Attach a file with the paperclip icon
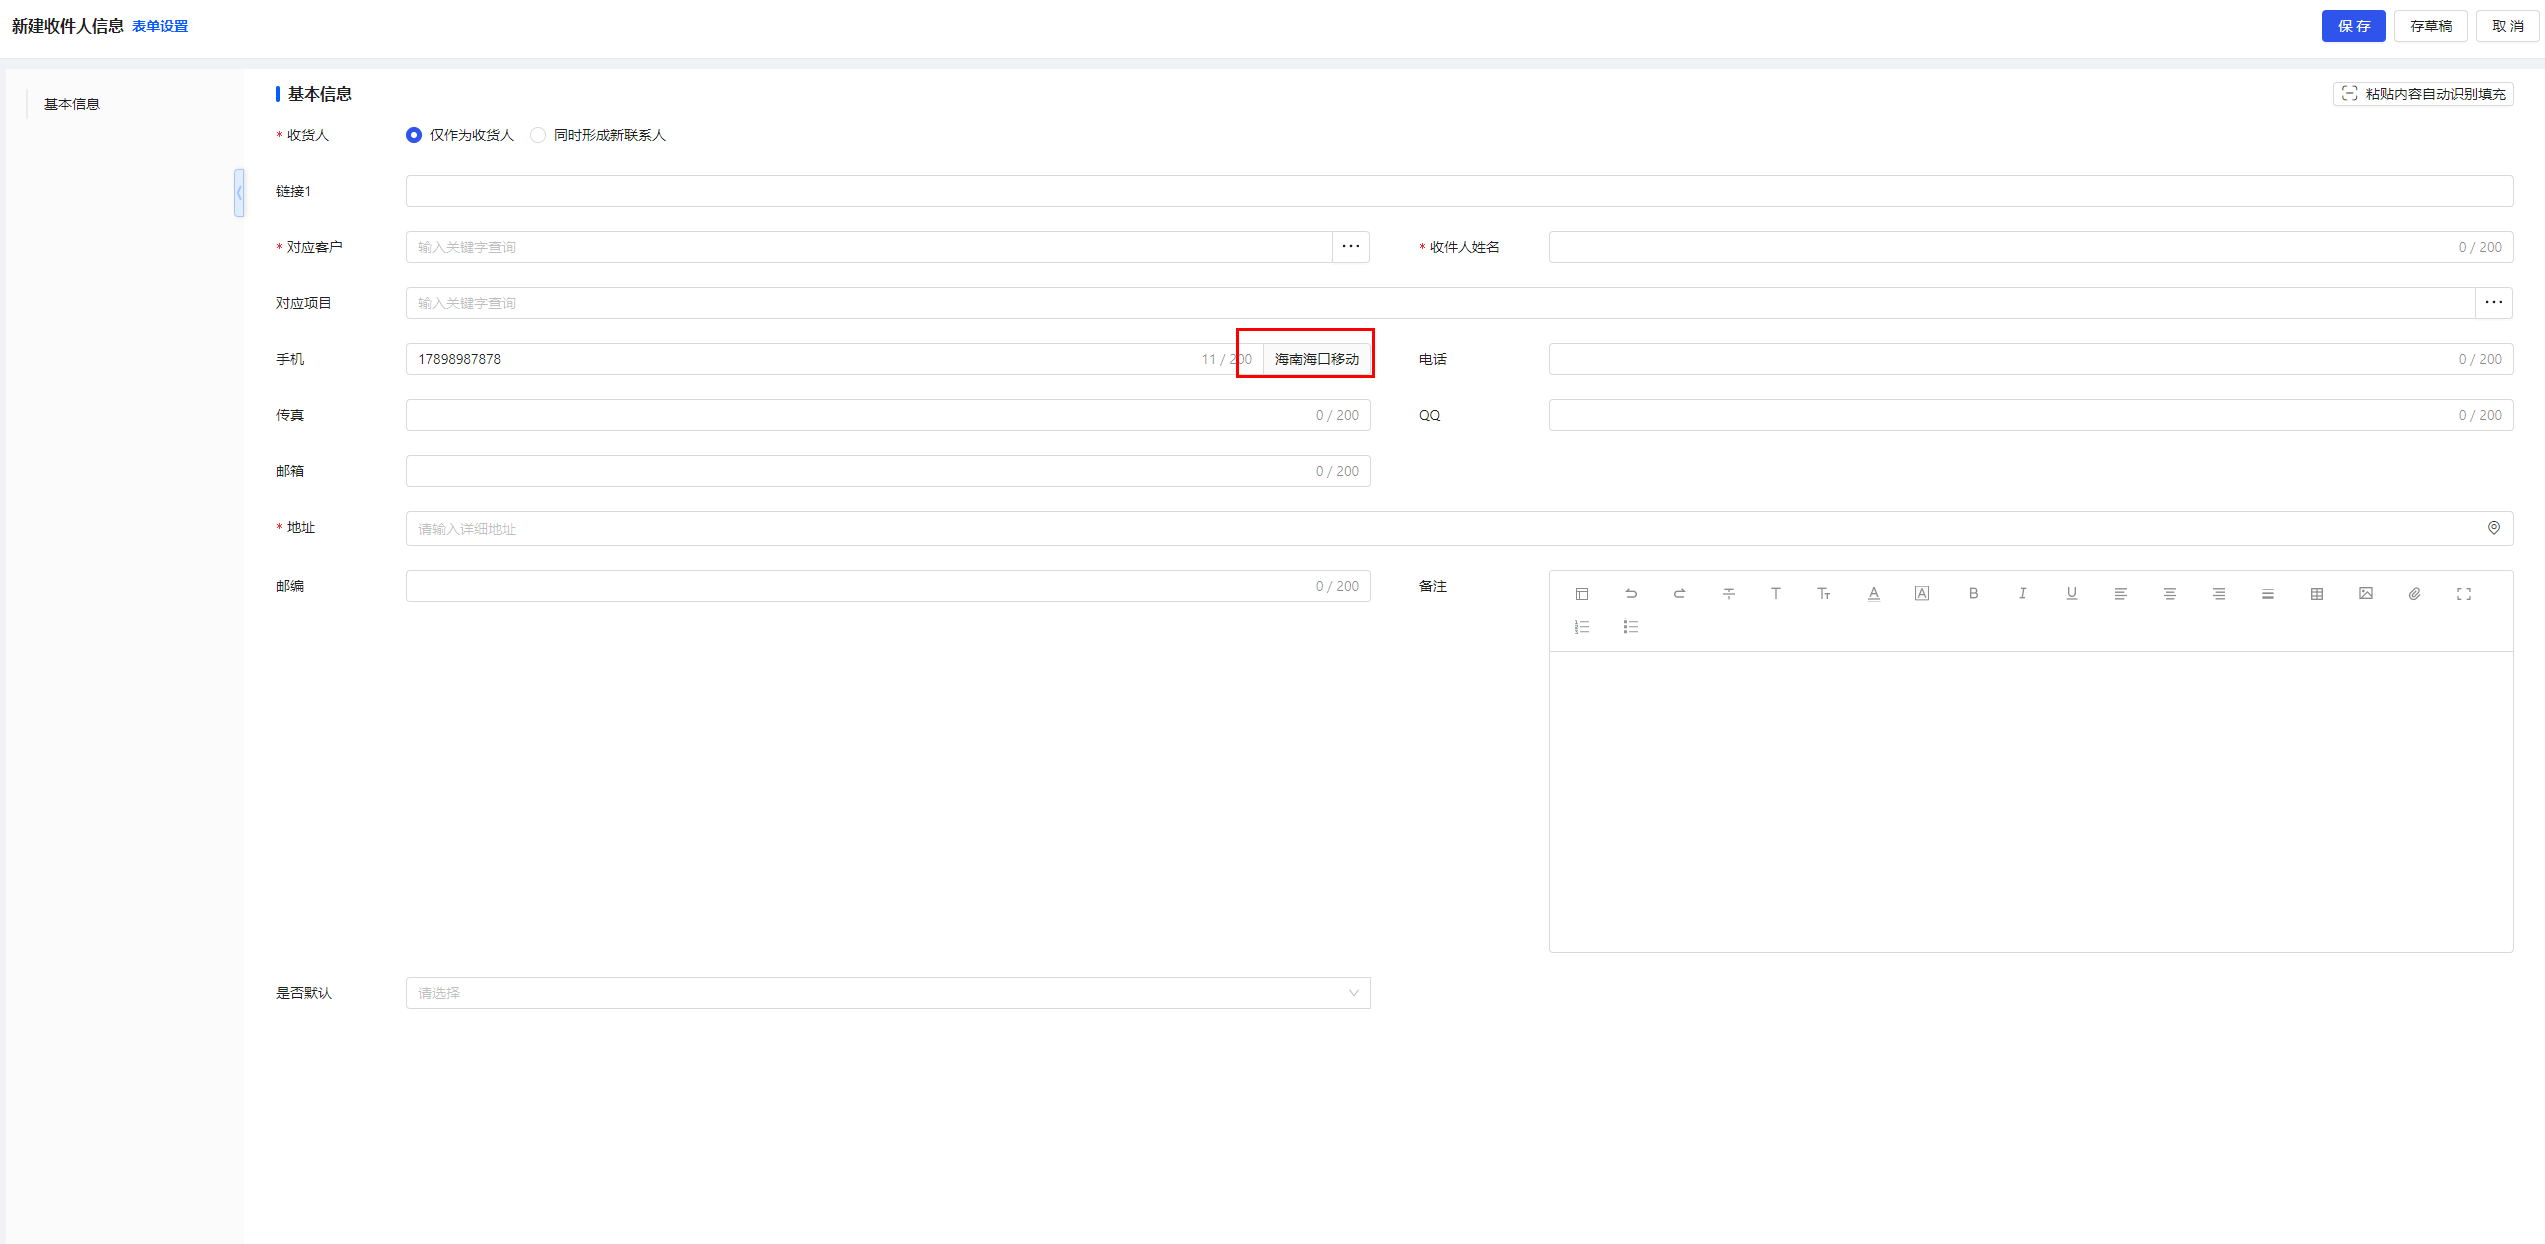The image size is (2545, 1244). pyautogui.click(x=2414, y=594)
